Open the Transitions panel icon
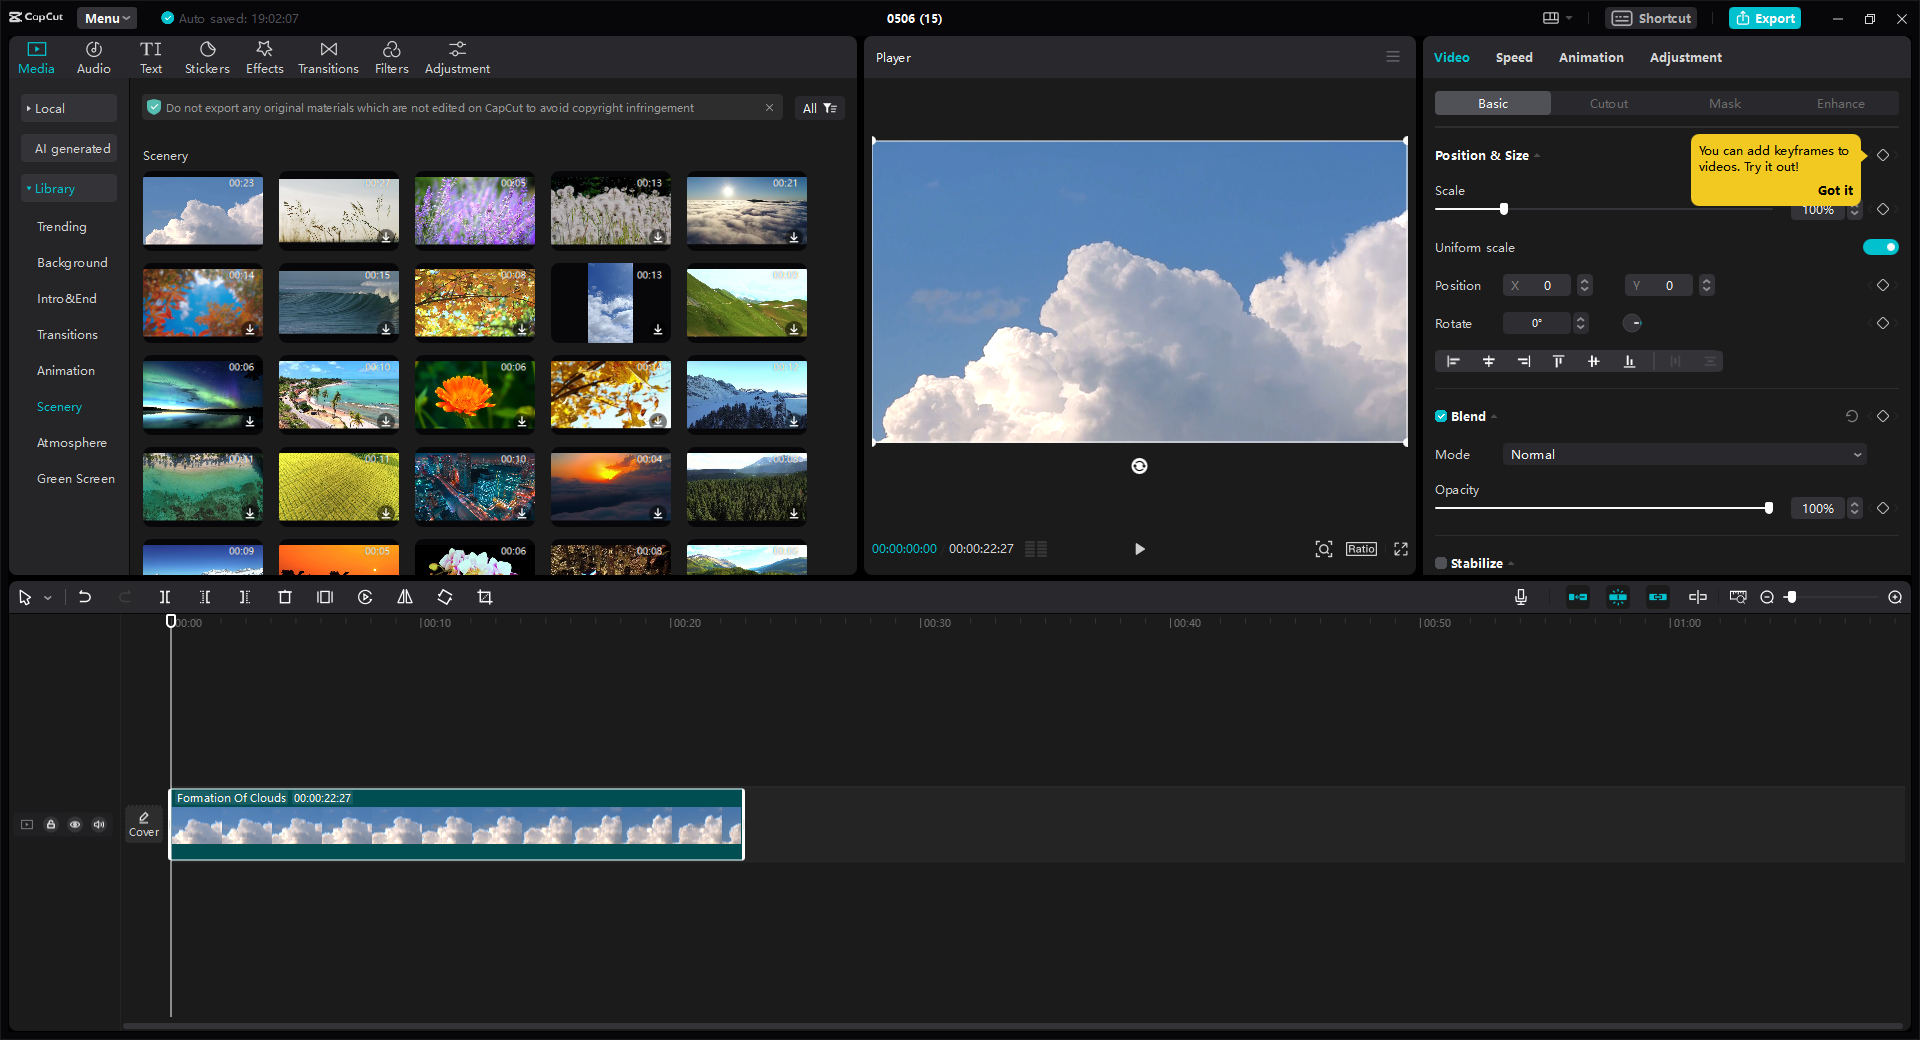Screen dimensions: 1920x1040 pos(328,56)
